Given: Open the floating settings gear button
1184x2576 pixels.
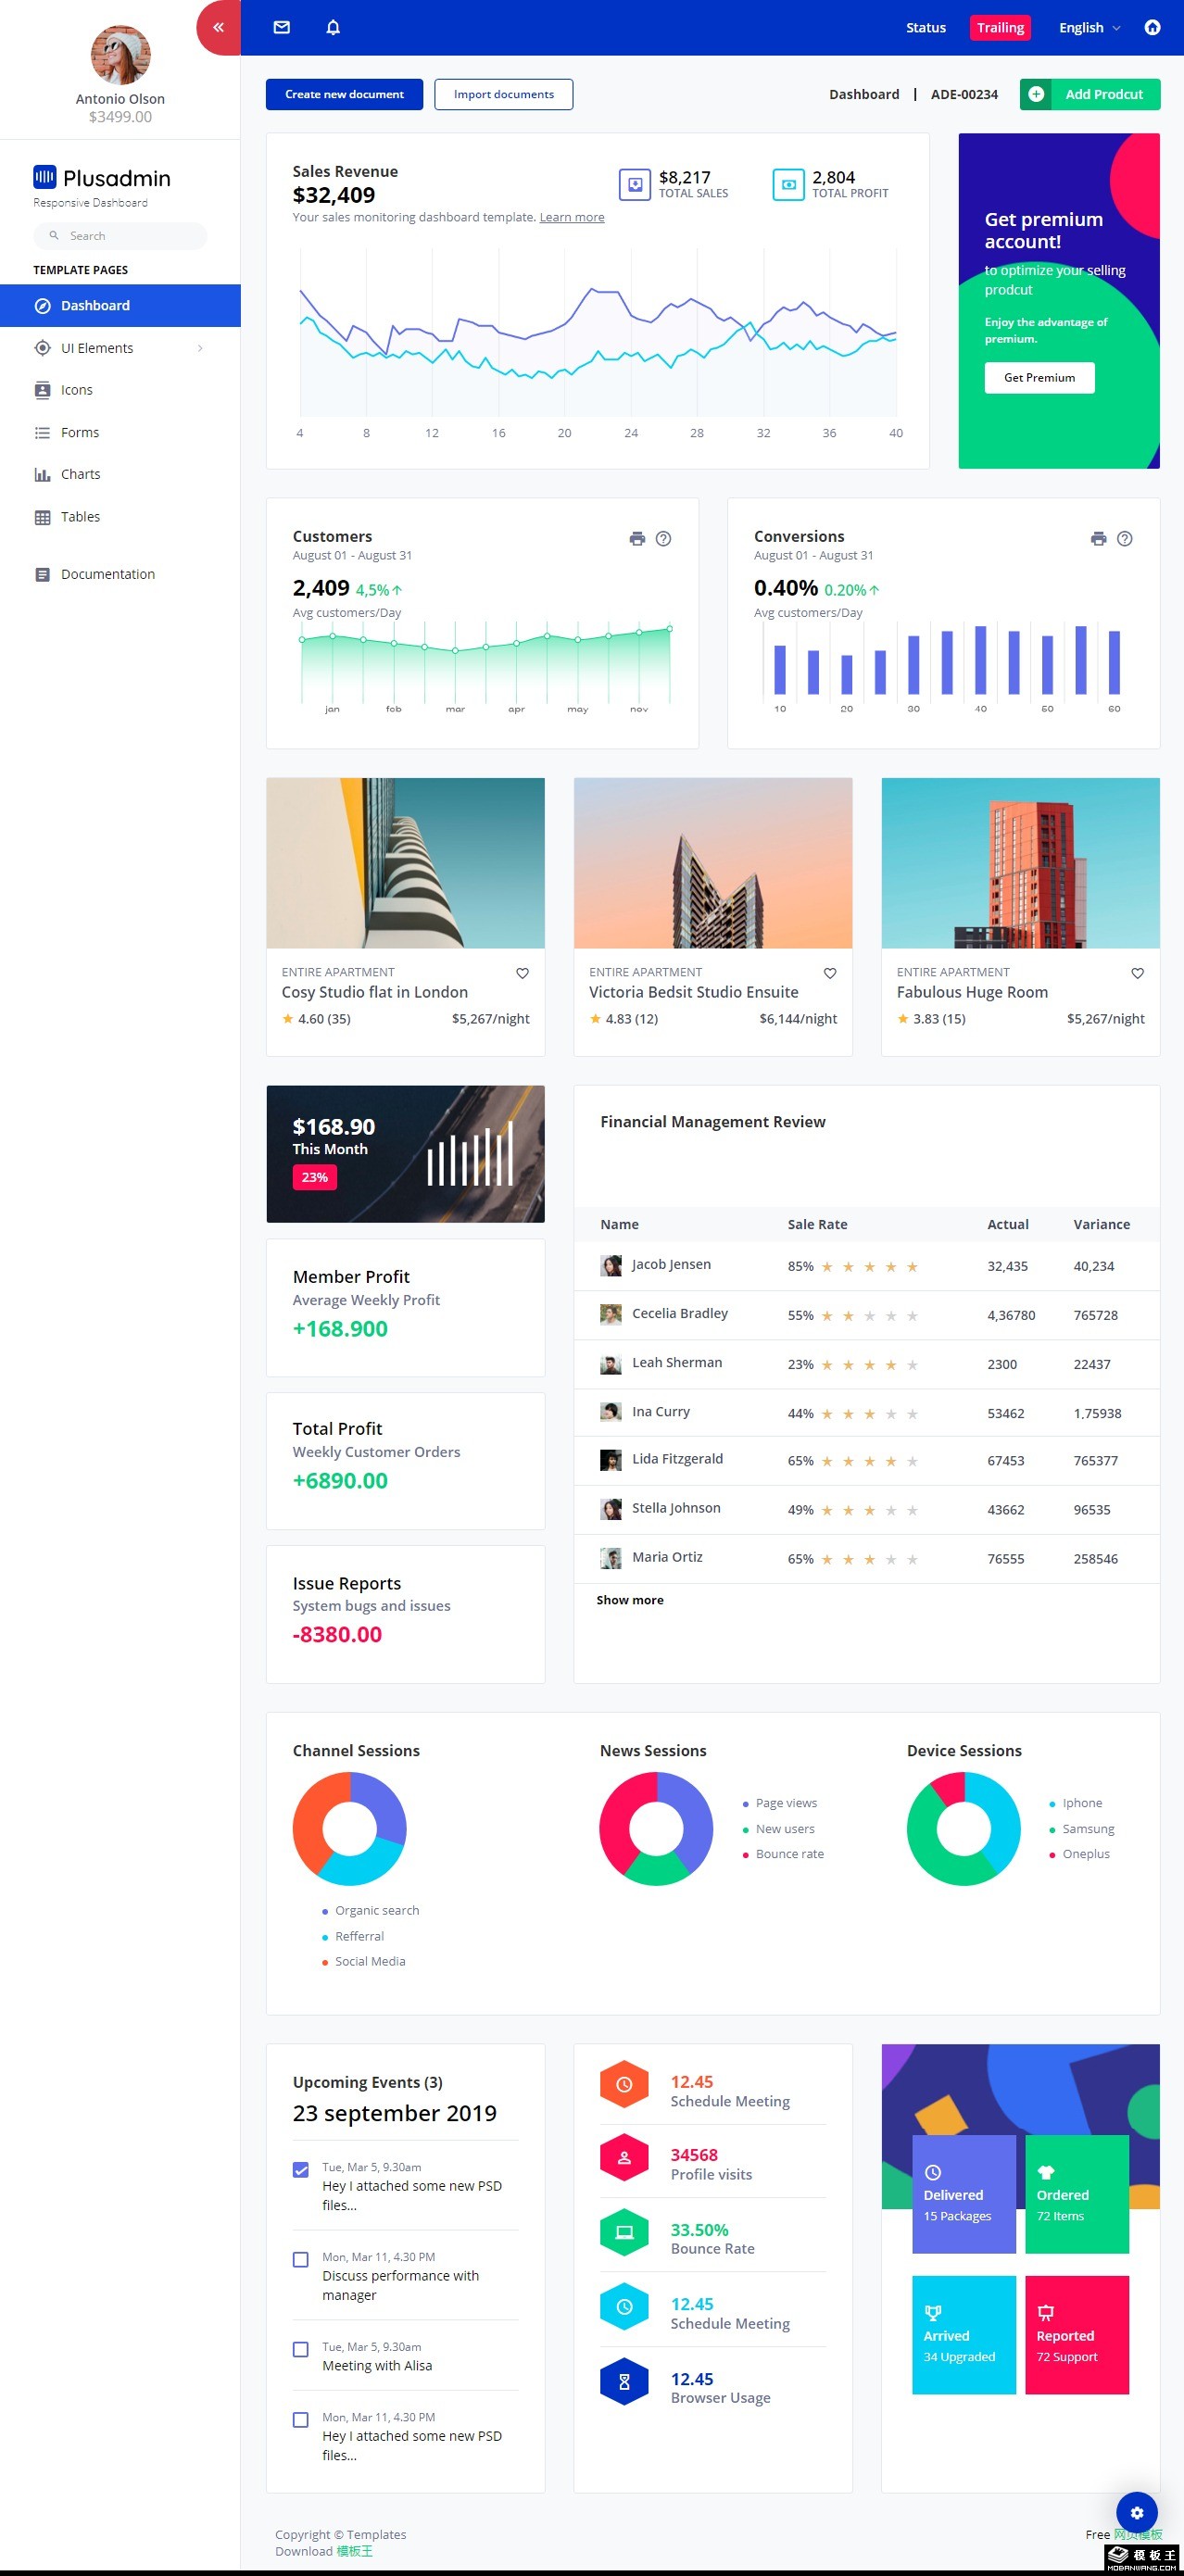Looking at the screenshot, I should [1136, 2512].
